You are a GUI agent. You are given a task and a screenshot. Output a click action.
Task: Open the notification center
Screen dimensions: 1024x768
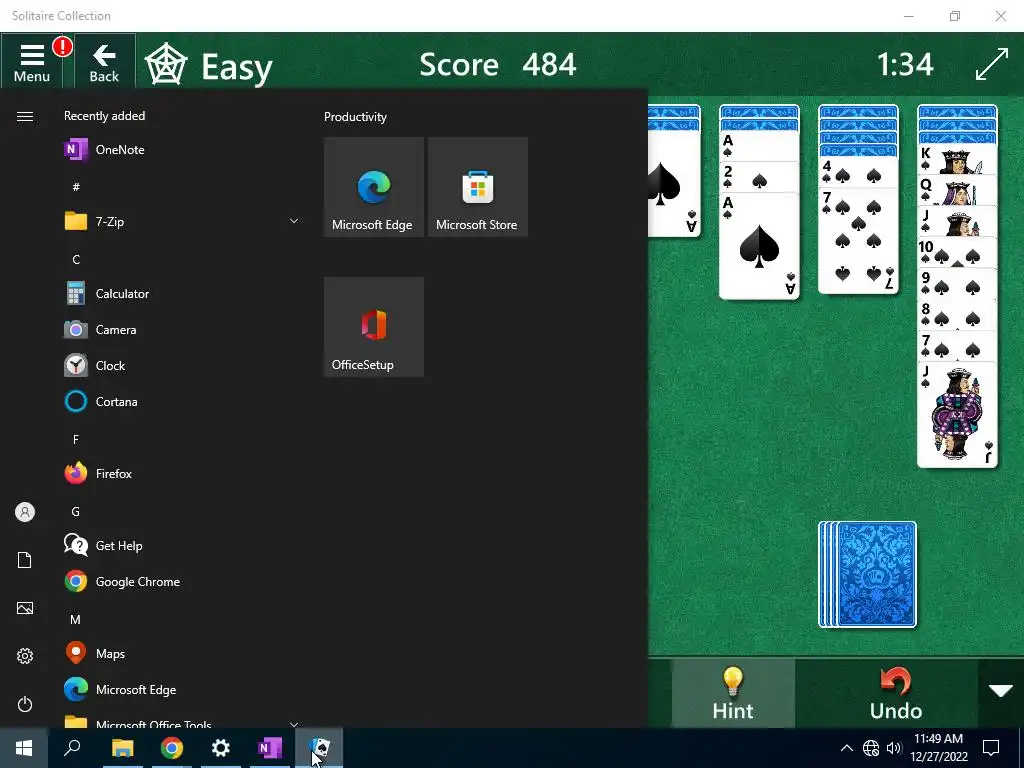(x=991, y=748)
